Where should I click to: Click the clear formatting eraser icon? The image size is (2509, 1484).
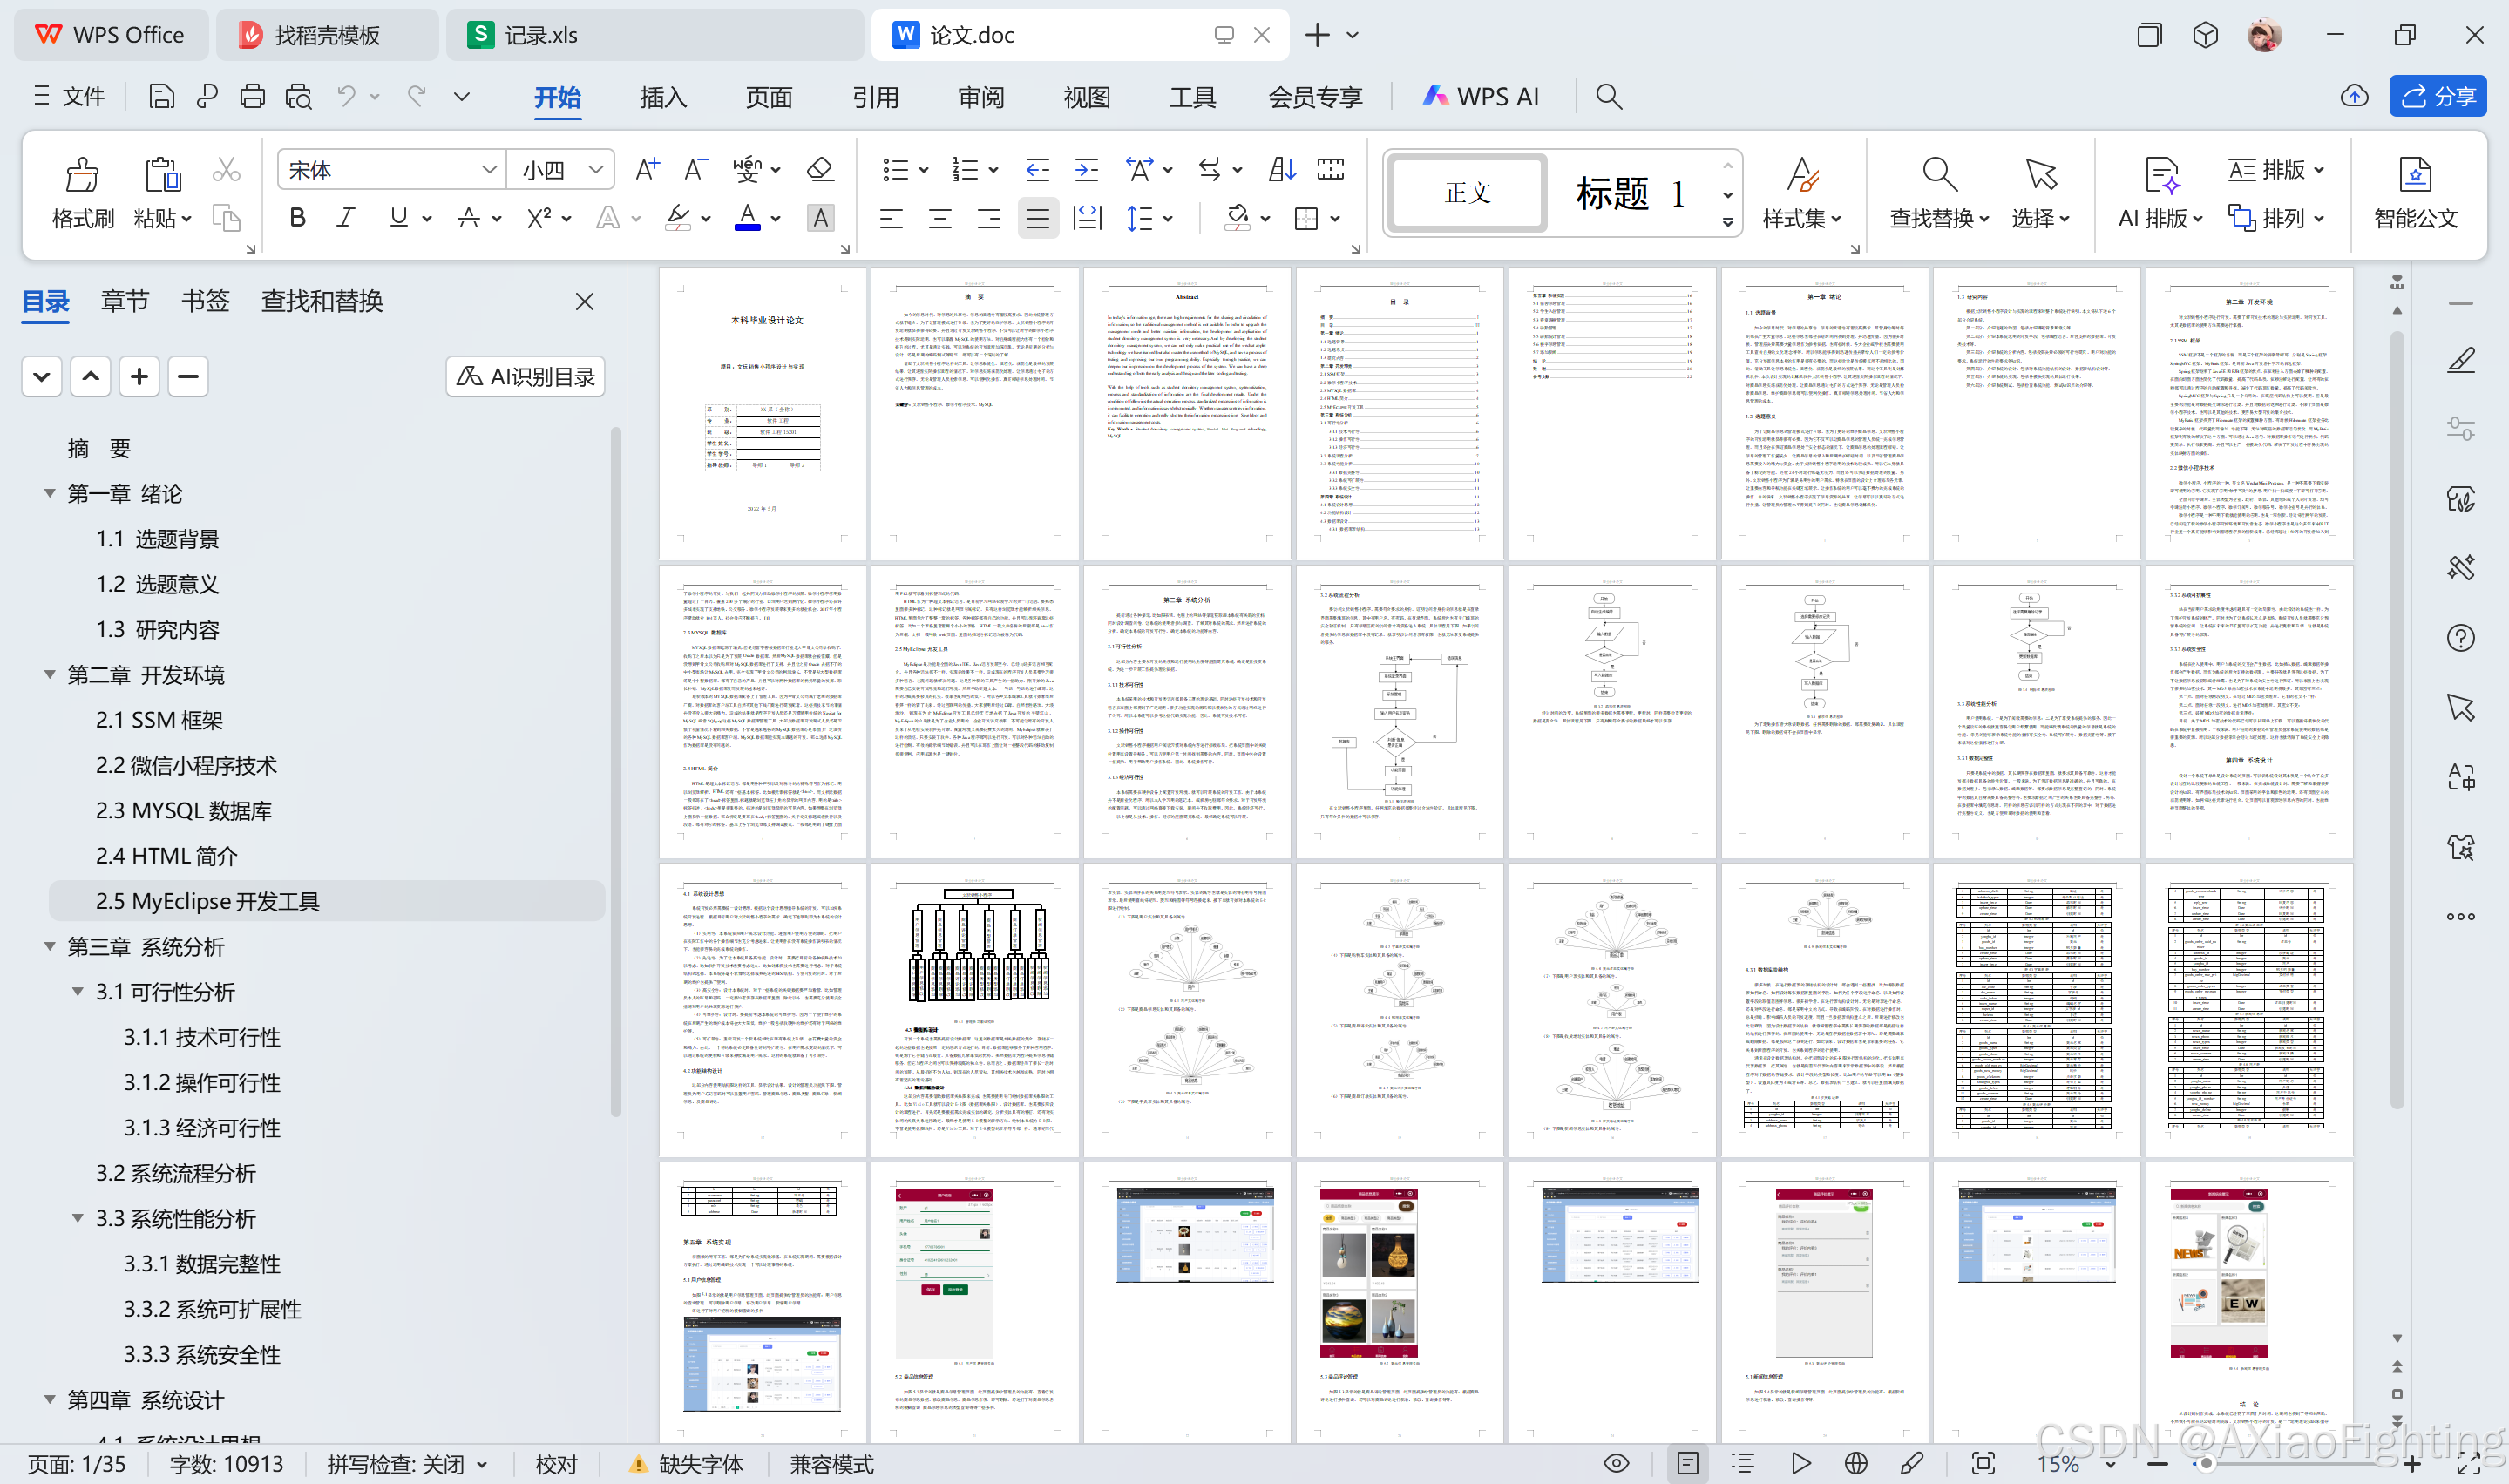click(820, 170)
